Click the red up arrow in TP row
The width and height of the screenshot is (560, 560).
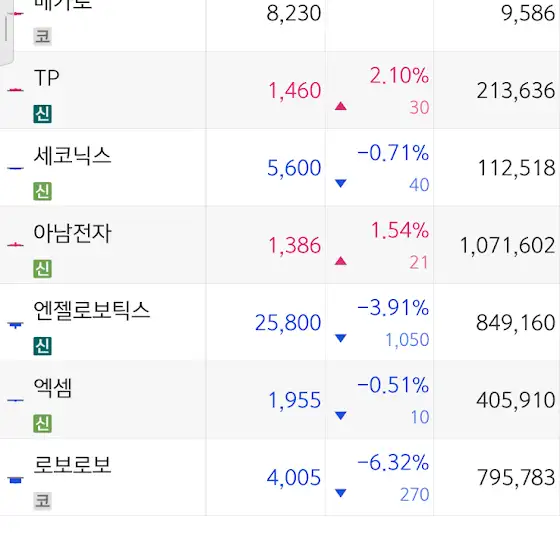[x=341, y=106]
